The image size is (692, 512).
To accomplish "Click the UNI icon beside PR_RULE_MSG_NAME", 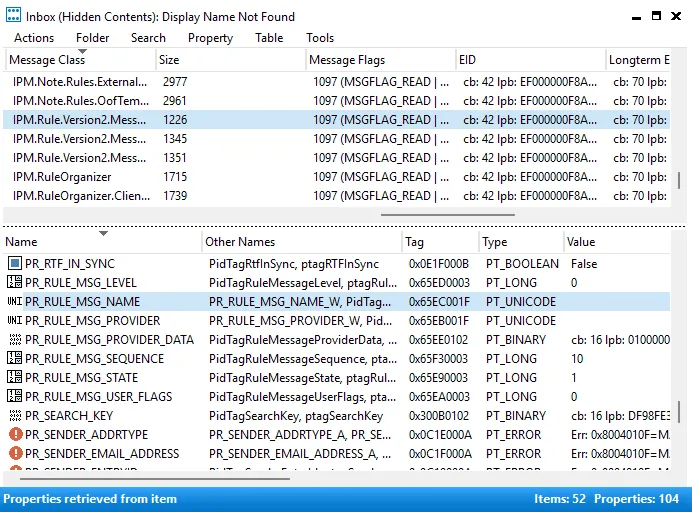I will (x=15, y=301).
